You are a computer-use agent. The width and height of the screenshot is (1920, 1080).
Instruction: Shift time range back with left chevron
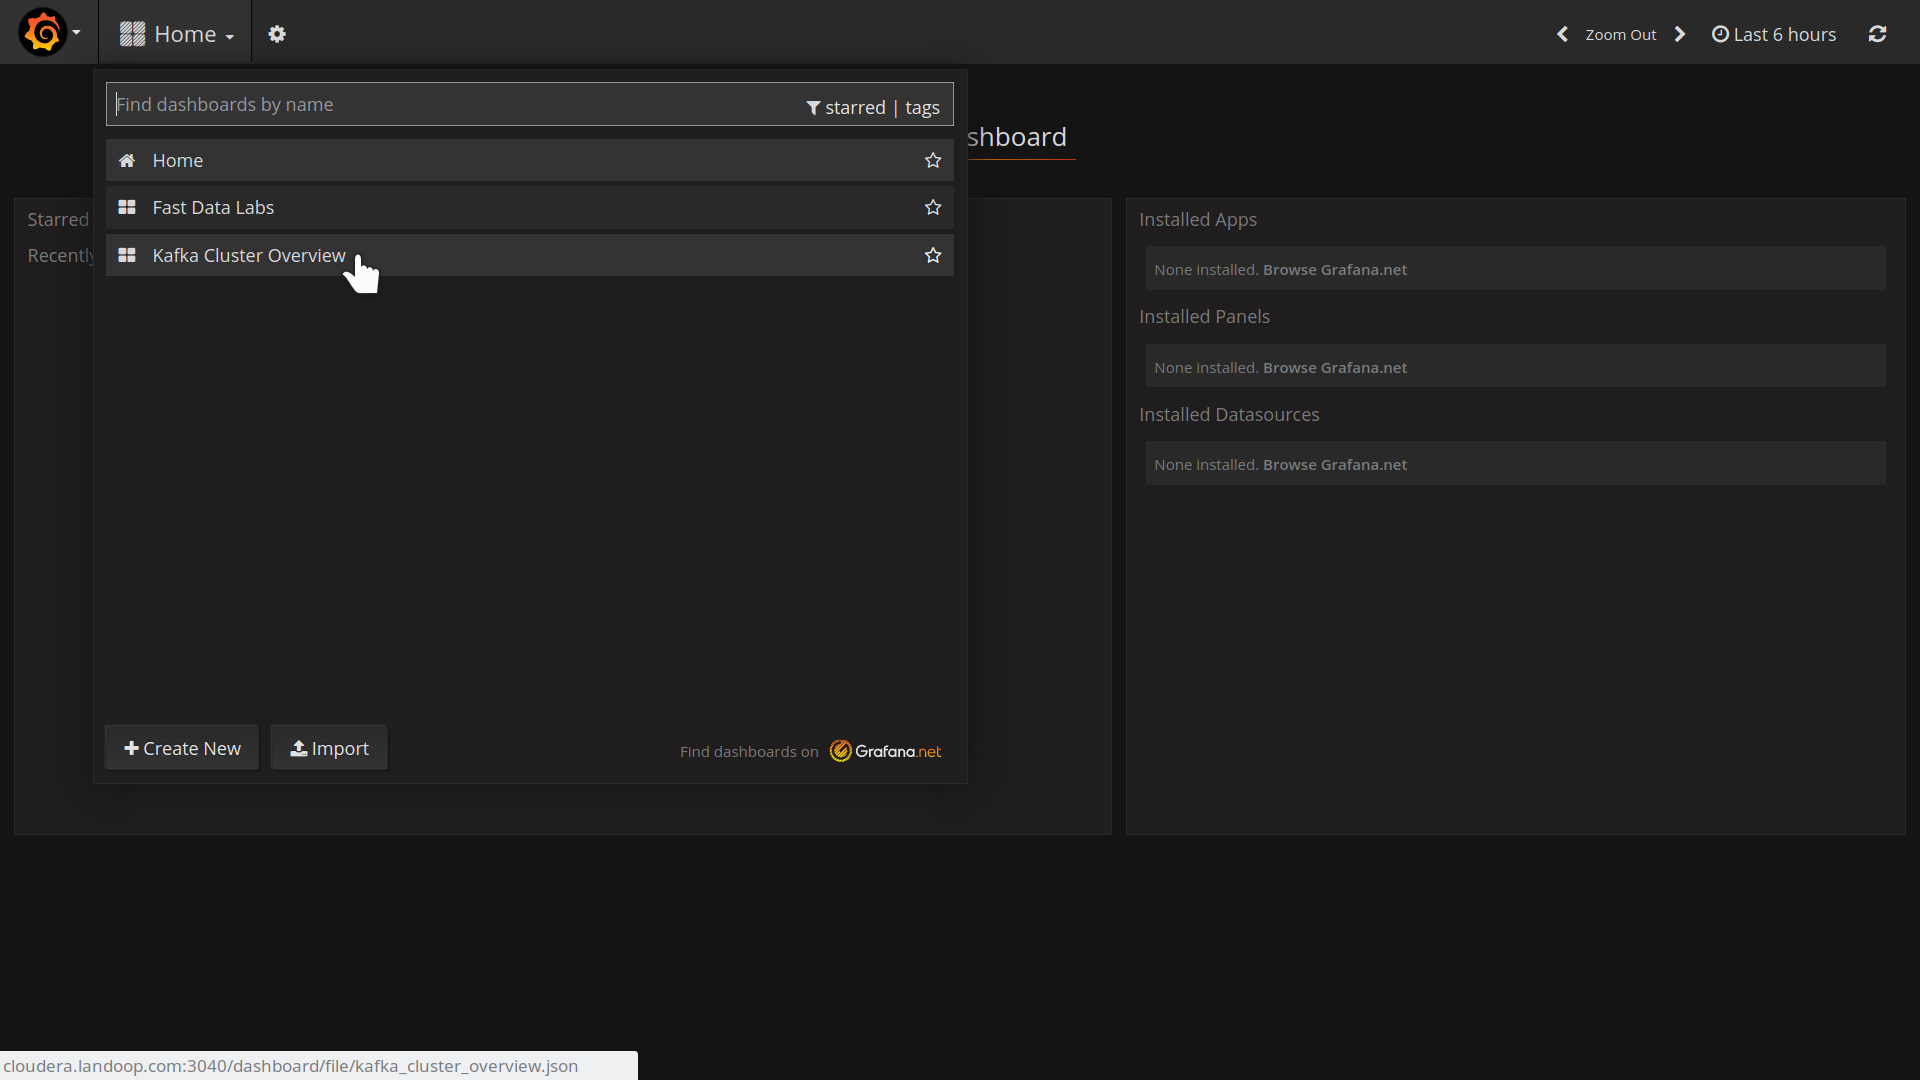[1562, 34]
